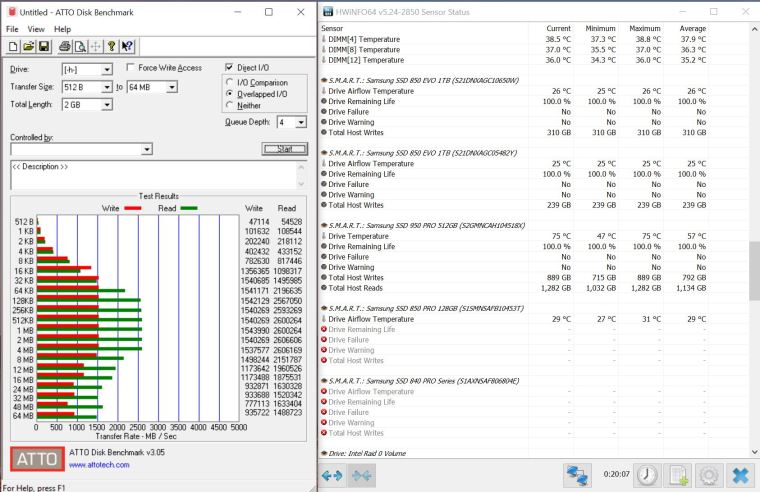
Task: Open a benchmark file with folder icon
Action: click(x=29, y=47)
